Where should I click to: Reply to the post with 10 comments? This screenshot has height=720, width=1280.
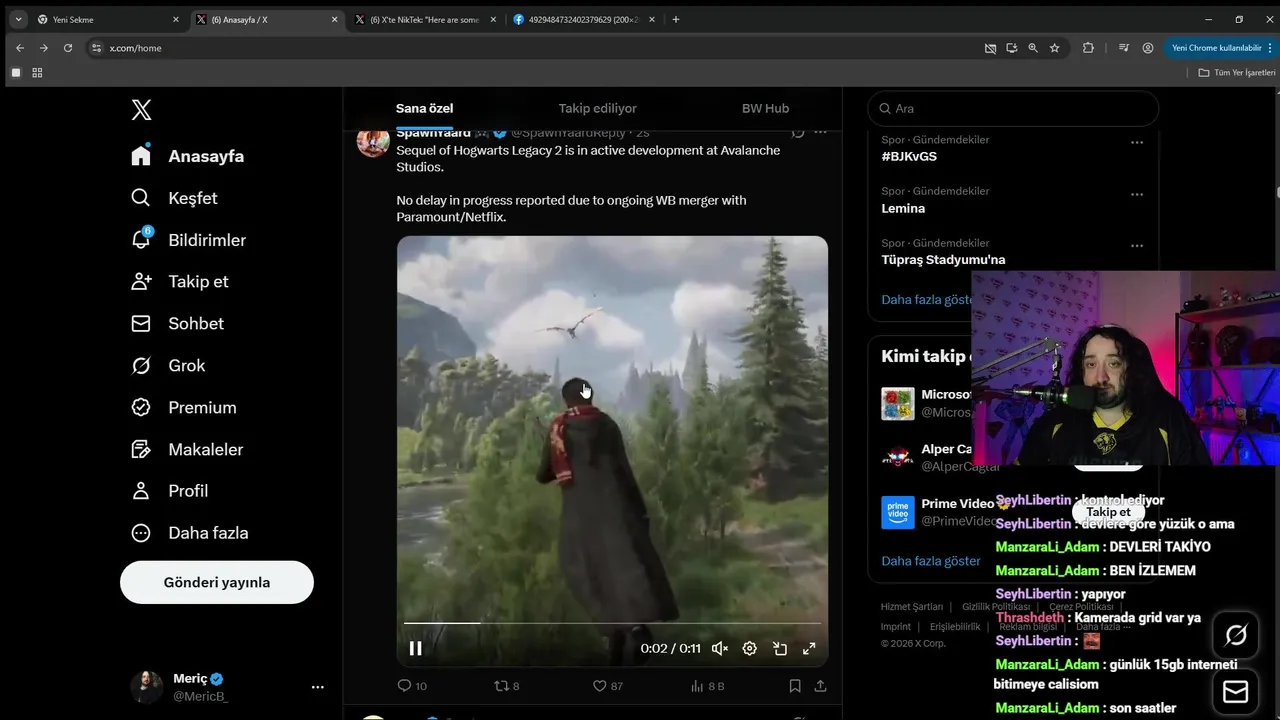pos(412,686)
